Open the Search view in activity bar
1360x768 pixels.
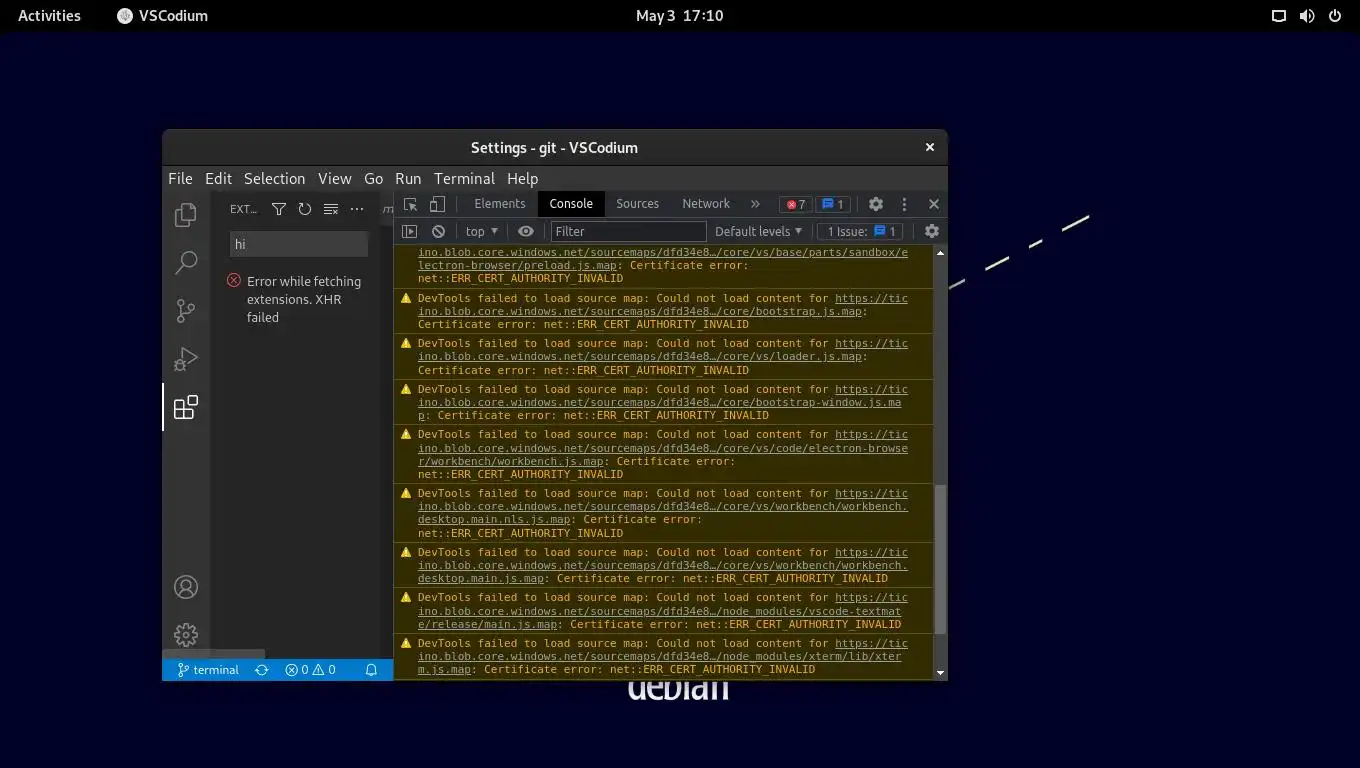[x=186, y=263]
